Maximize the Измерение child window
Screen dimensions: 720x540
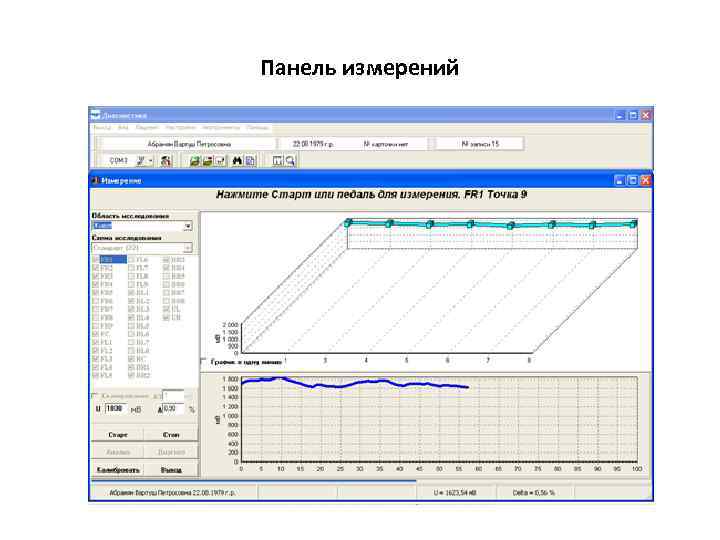632,180
